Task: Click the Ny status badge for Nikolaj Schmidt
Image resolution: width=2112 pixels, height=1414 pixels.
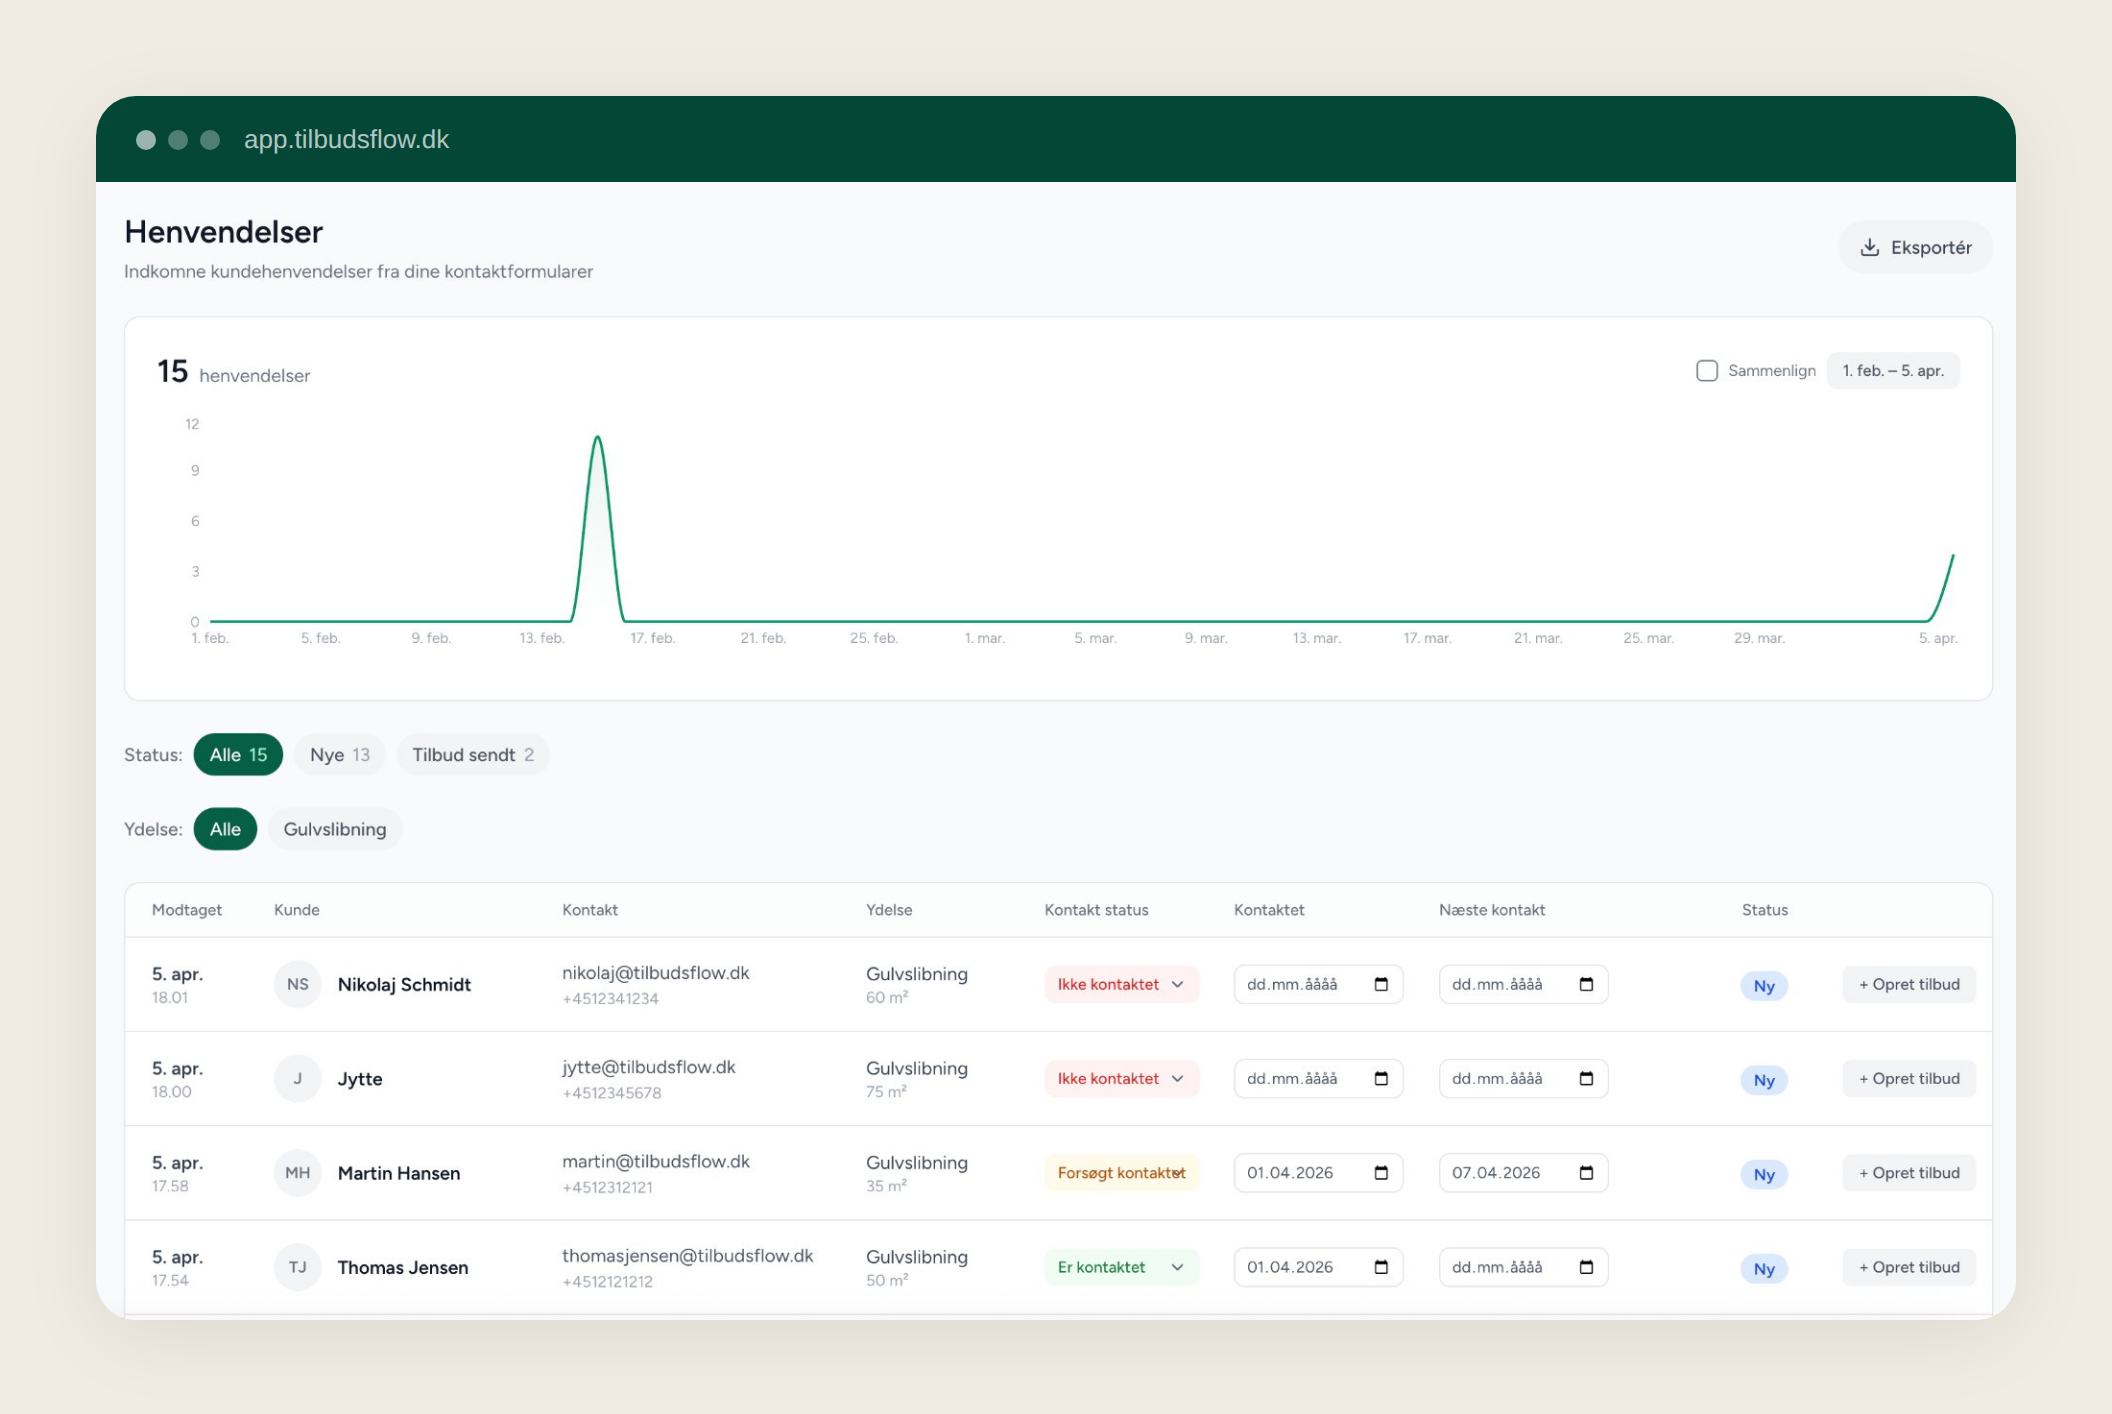Action: click(1764, 986)
